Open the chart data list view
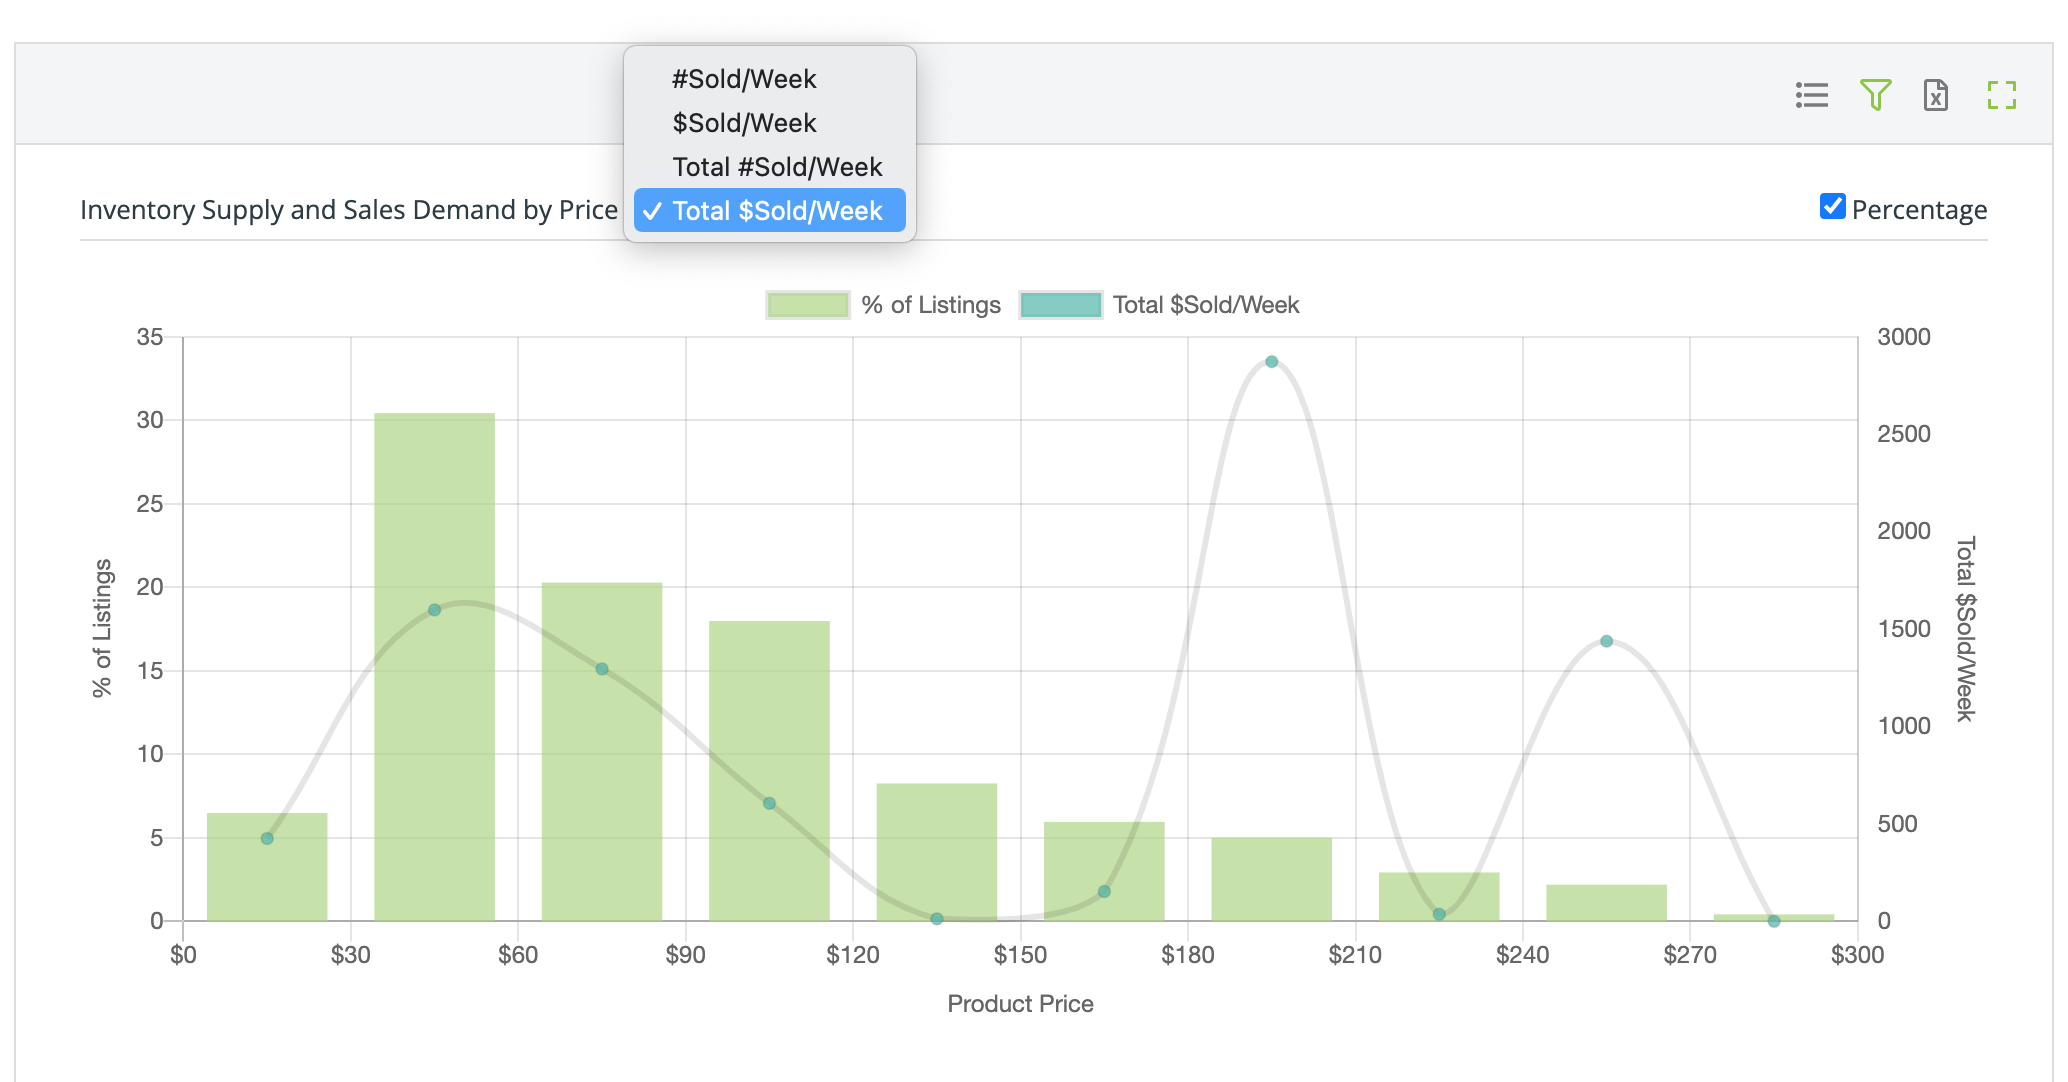Viewport: 2068px width, 1082px height. click(1812, 95)
